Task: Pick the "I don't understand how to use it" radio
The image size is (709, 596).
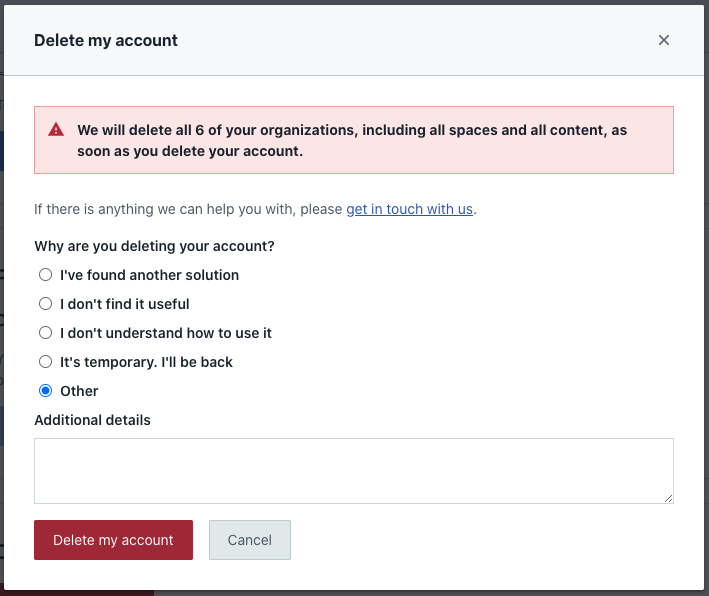Action: click(45, 333)
